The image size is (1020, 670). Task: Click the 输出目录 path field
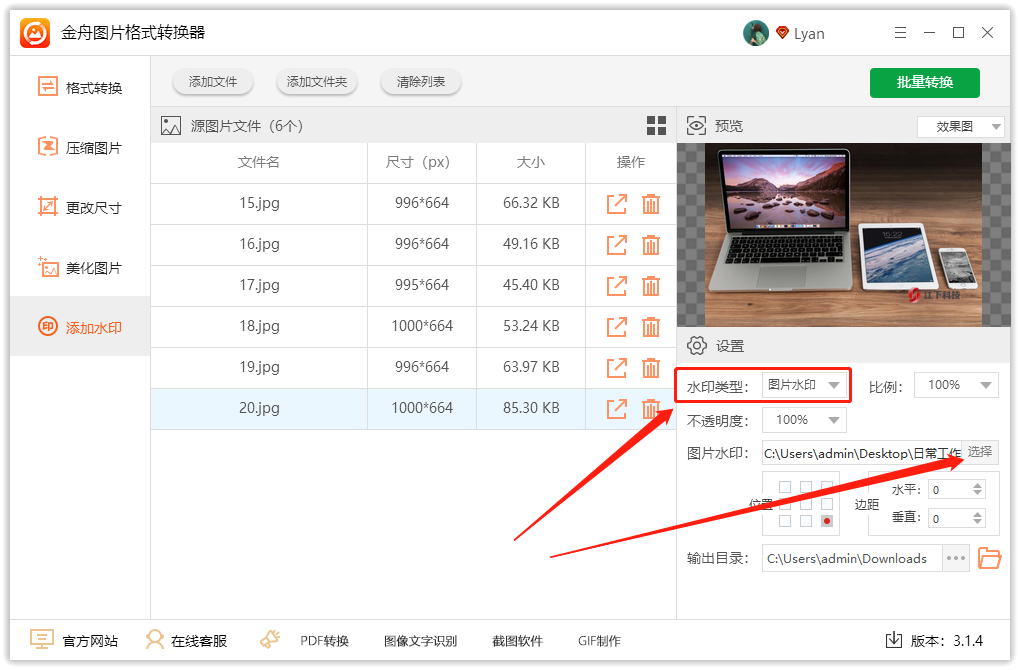851,558
